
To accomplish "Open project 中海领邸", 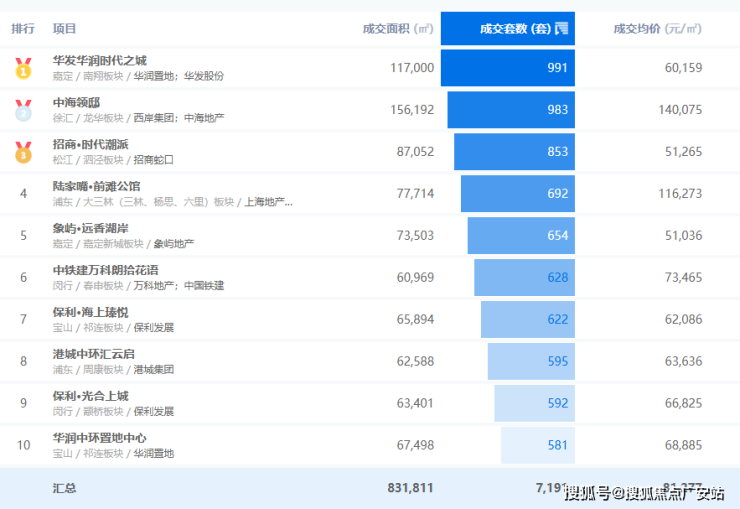I will (x=76, y=102).
